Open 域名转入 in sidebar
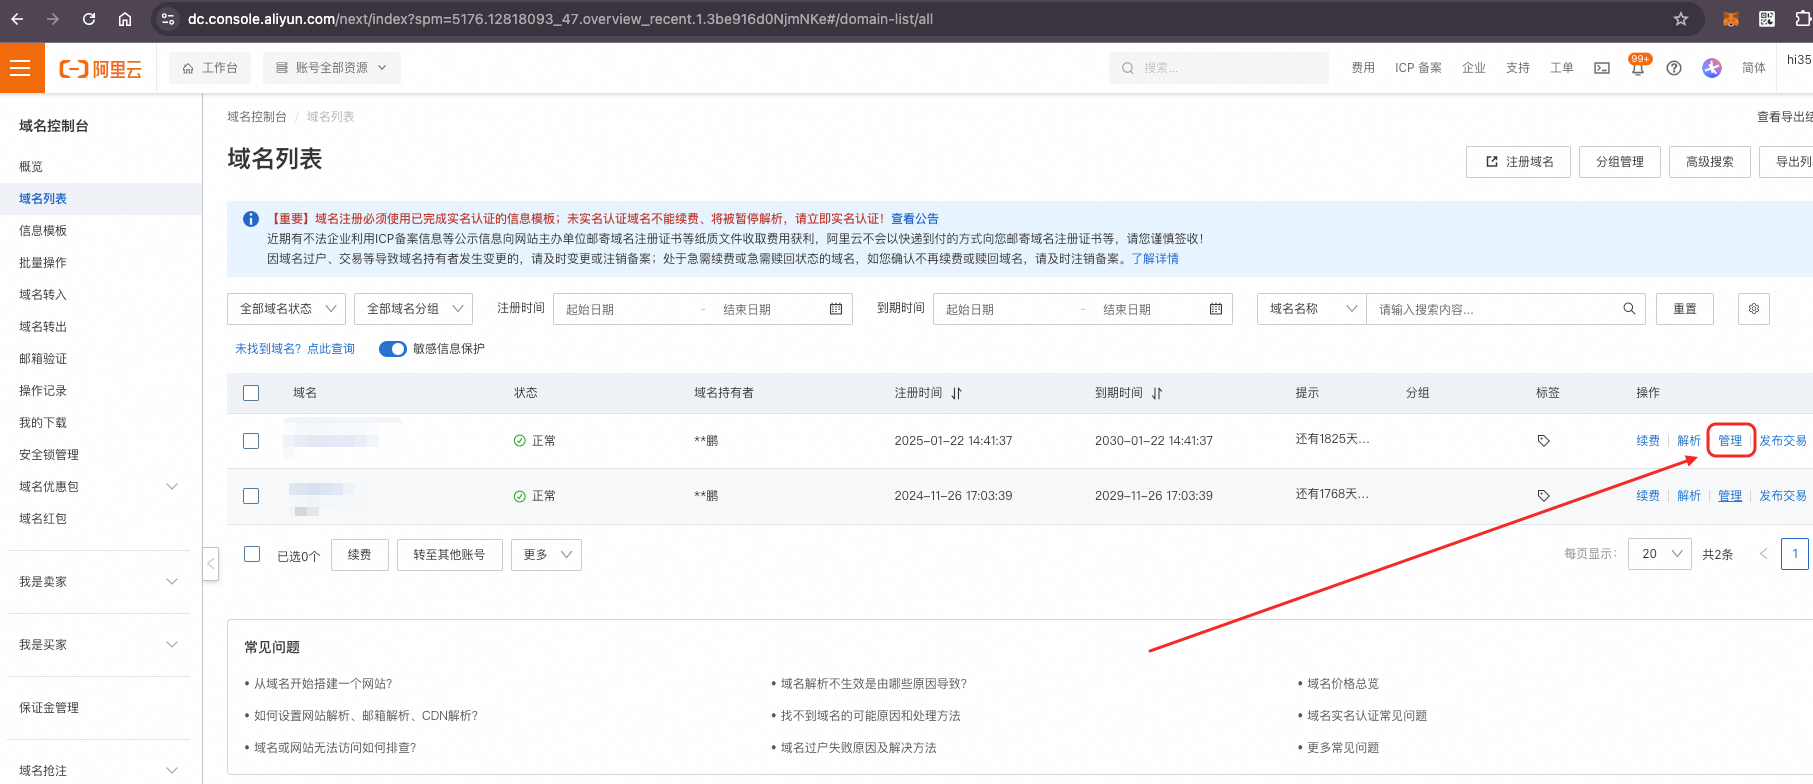Image resolution: width=1813 pixels, height=784 pixels. tap(43, 295)
